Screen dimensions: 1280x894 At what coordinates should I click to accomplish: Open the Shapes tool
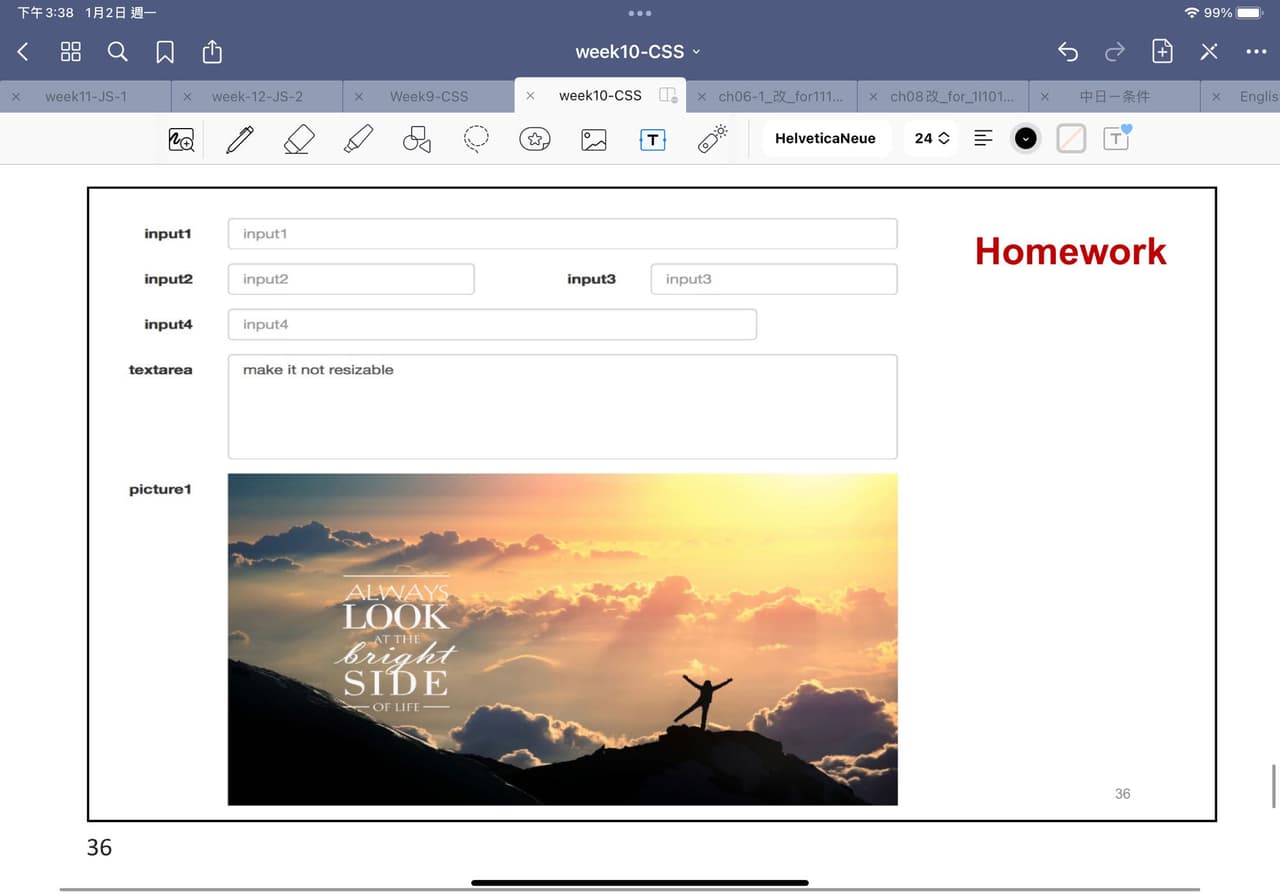click(x=416, y=138)
